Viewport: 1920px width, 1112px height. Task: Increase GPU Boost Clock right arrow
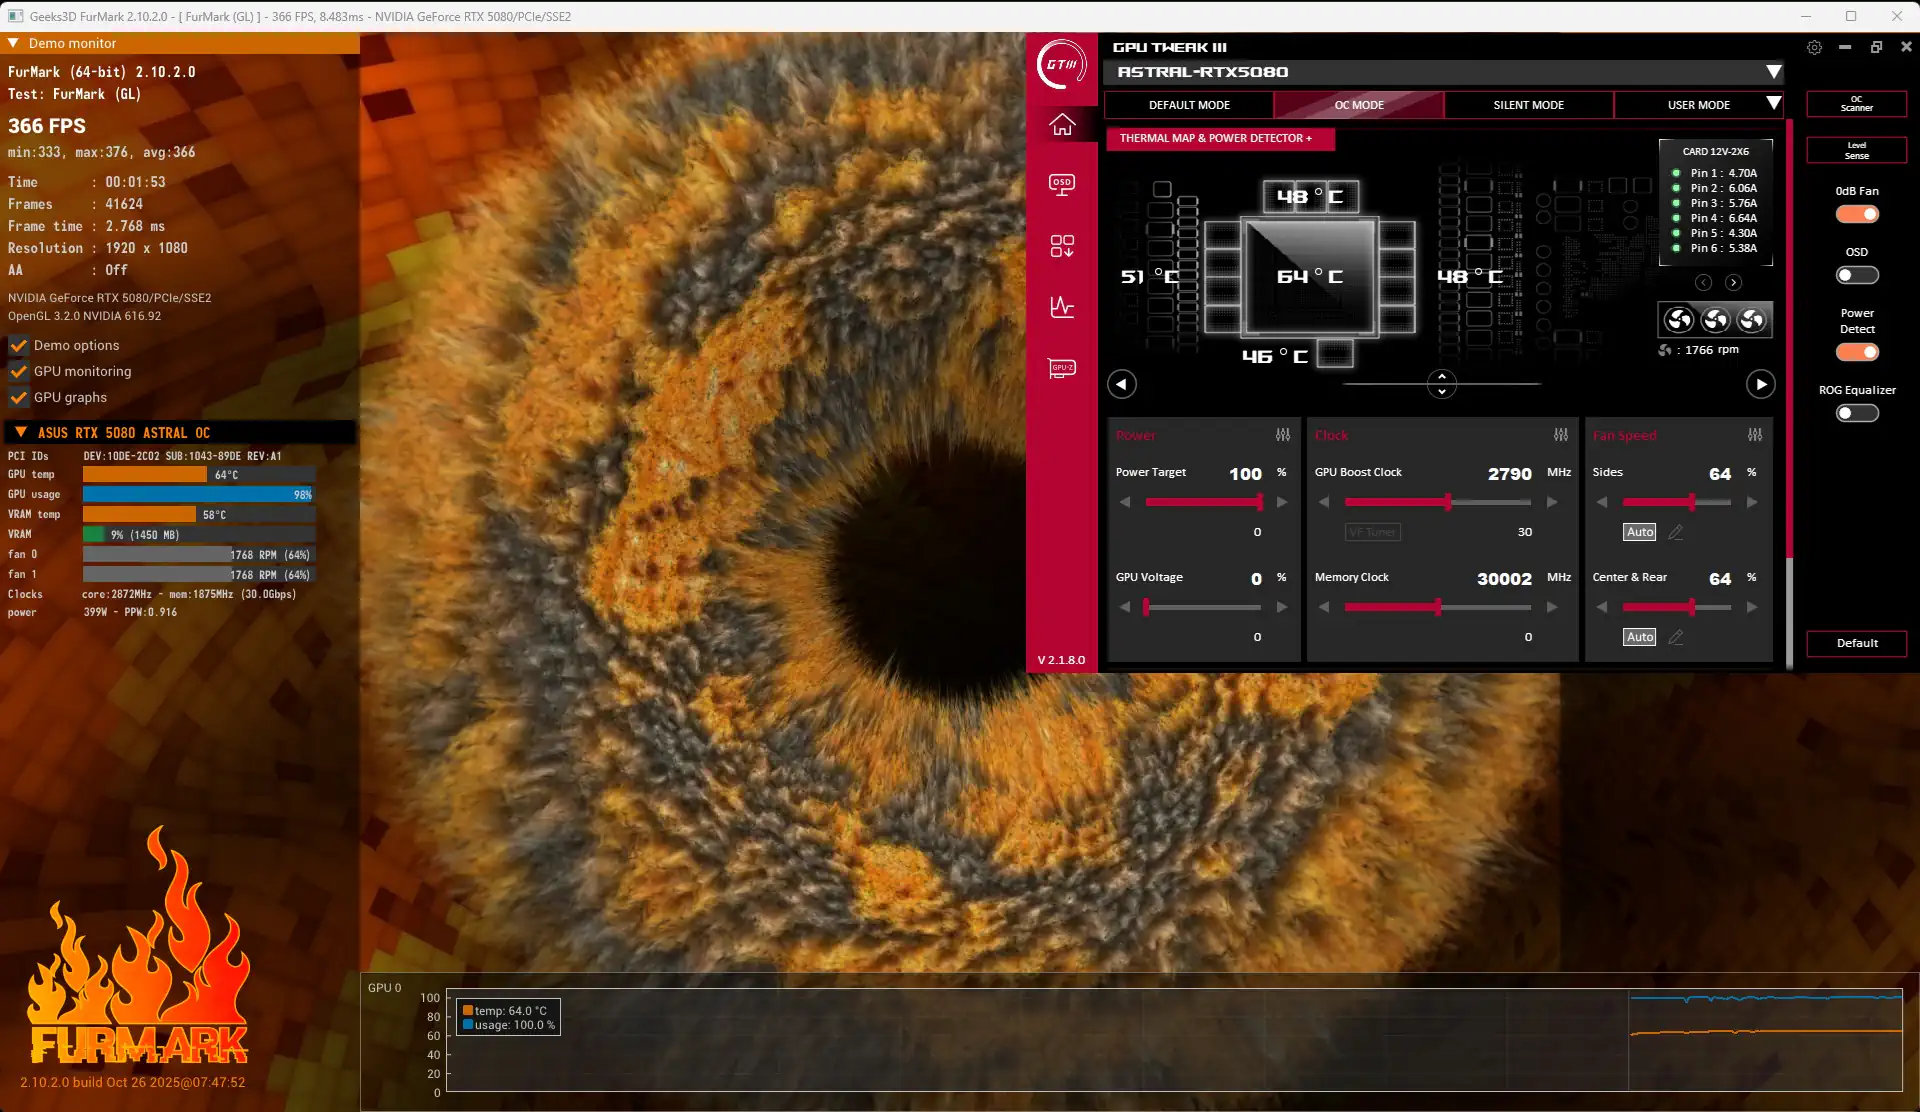[1552, 502]
